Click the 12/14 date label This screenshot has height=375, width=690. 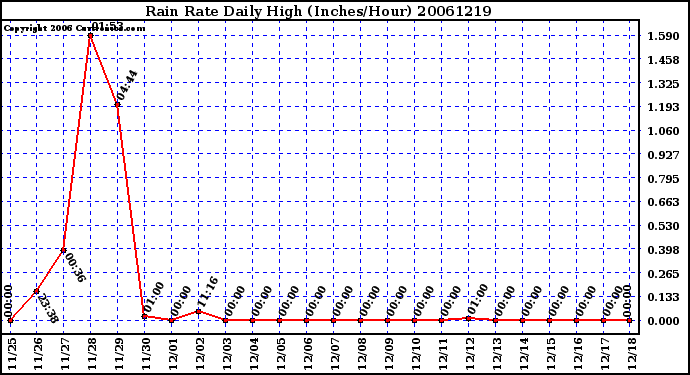[523, 354]
